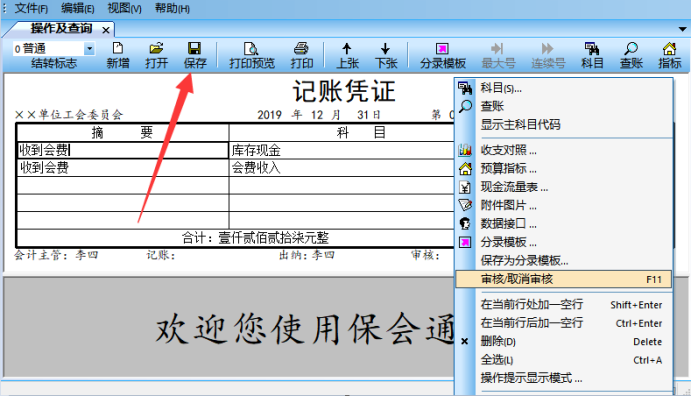Select 显示主科目代码 menu entry
The height and width of the screenshot is (397, 692).
tap(564, 125)
